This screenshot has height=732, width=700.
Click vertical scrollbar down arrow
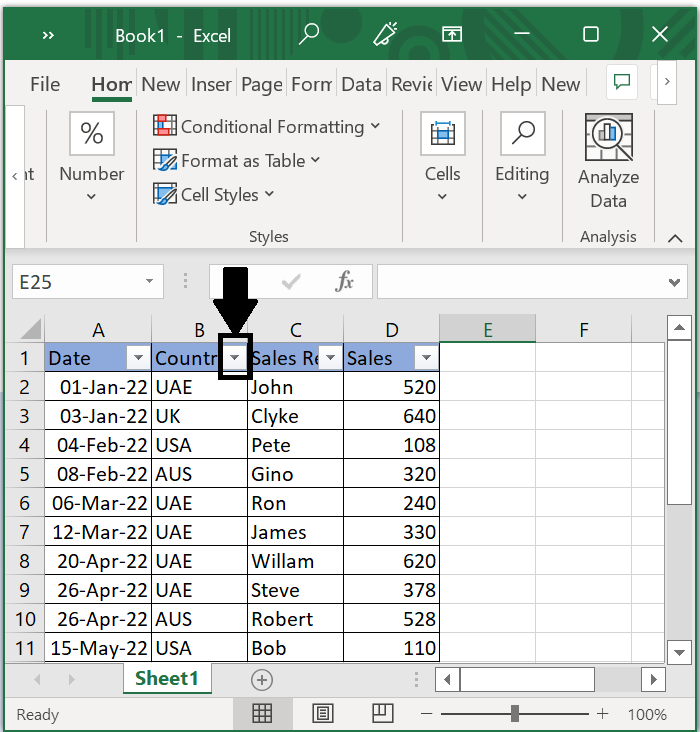679,652
